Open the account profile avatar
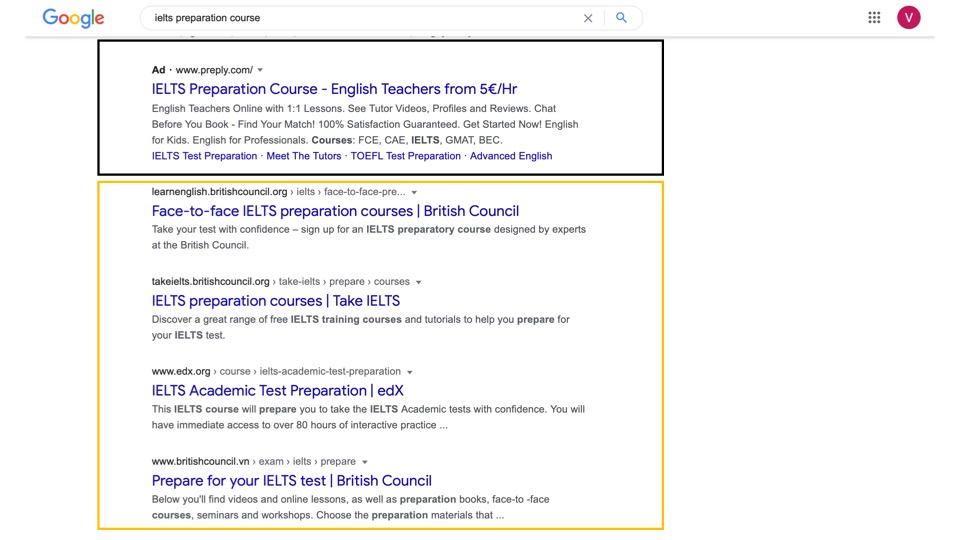Viewport: 960px width, 540px height. tap(908, 17)
